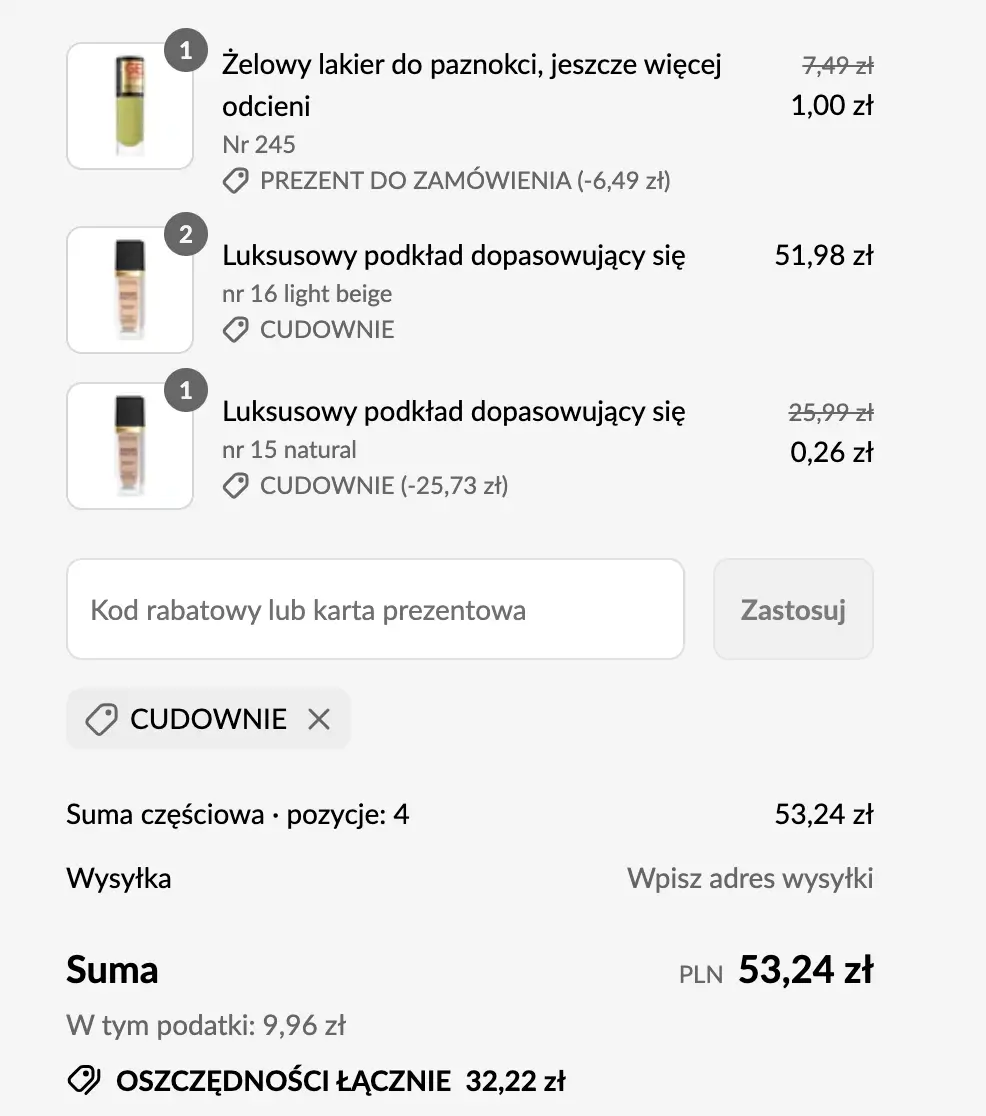Remove the CUDOWNIE discount code
Image resolution: width=986 pixels, height=1116 pixels.
coord(318,719)
